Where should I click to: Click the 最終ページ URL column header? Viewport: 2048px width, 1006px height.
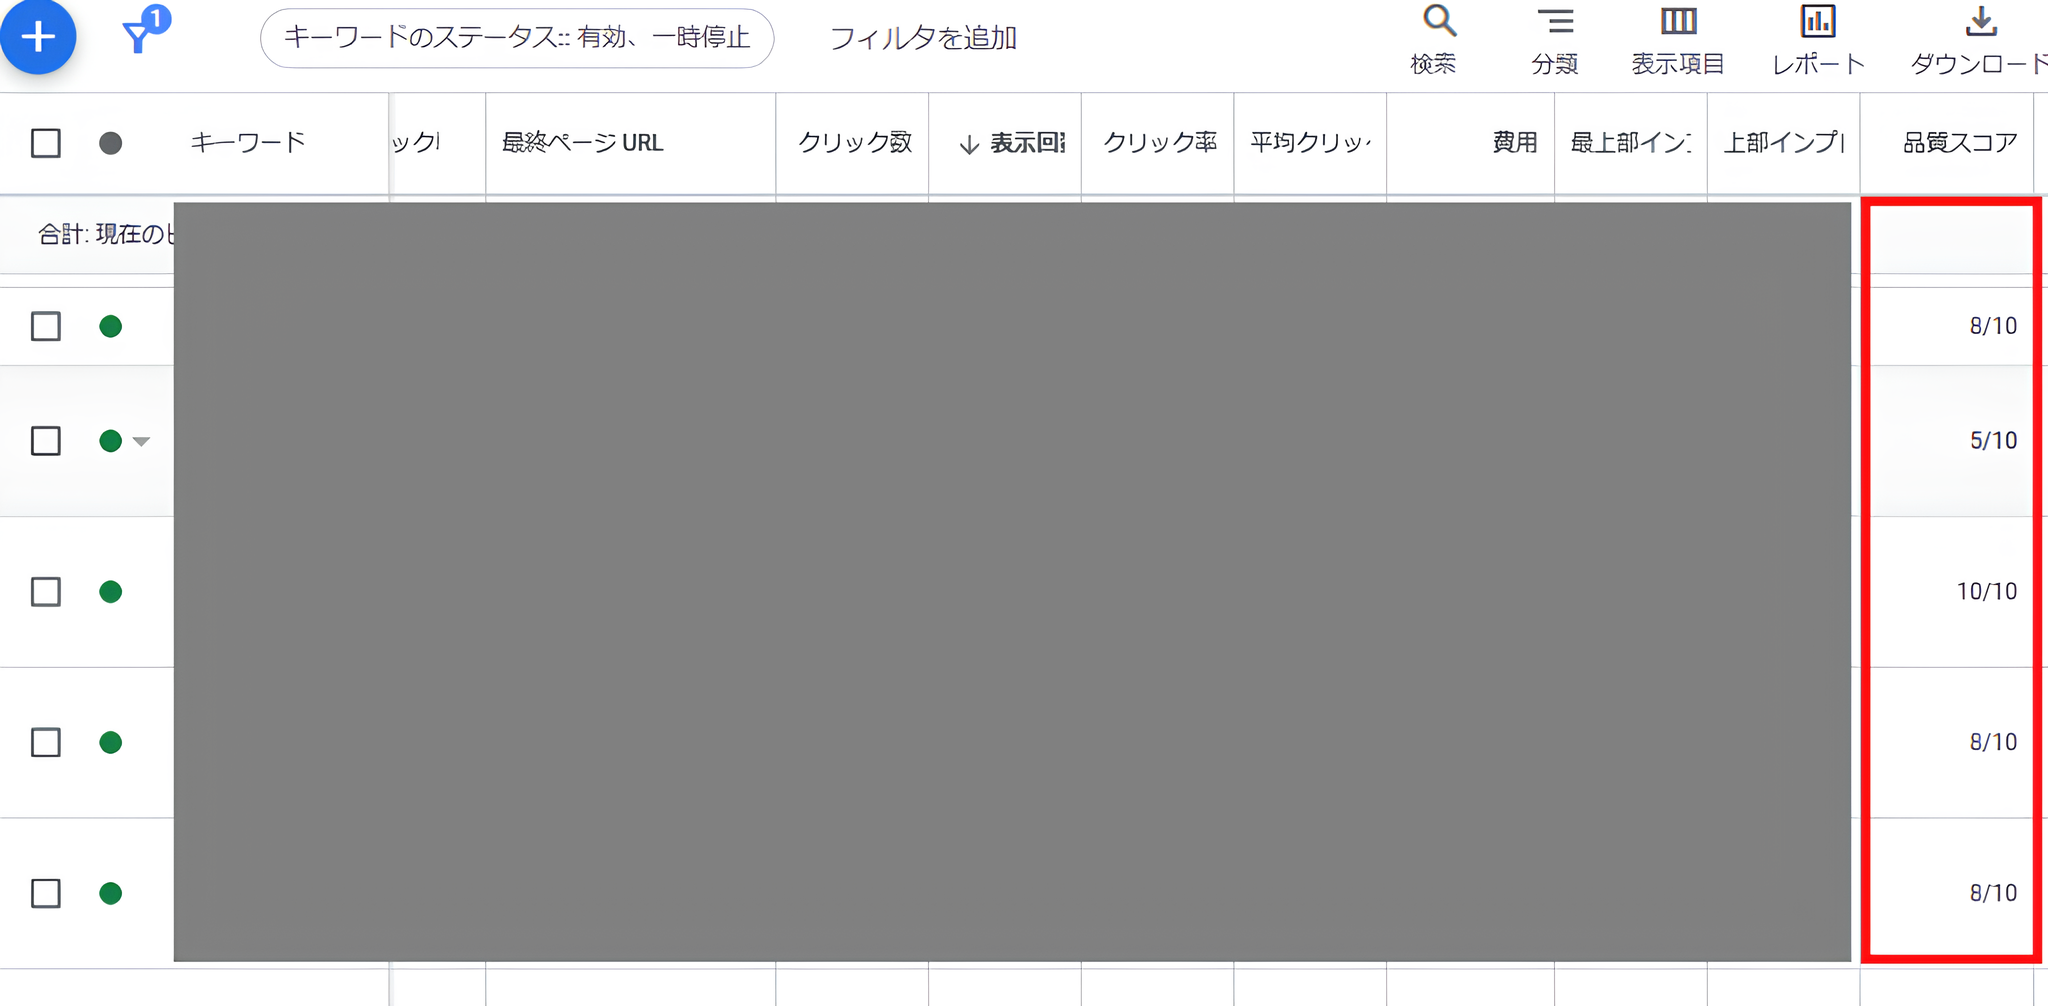pyautogui.click(x=581, y=143)
